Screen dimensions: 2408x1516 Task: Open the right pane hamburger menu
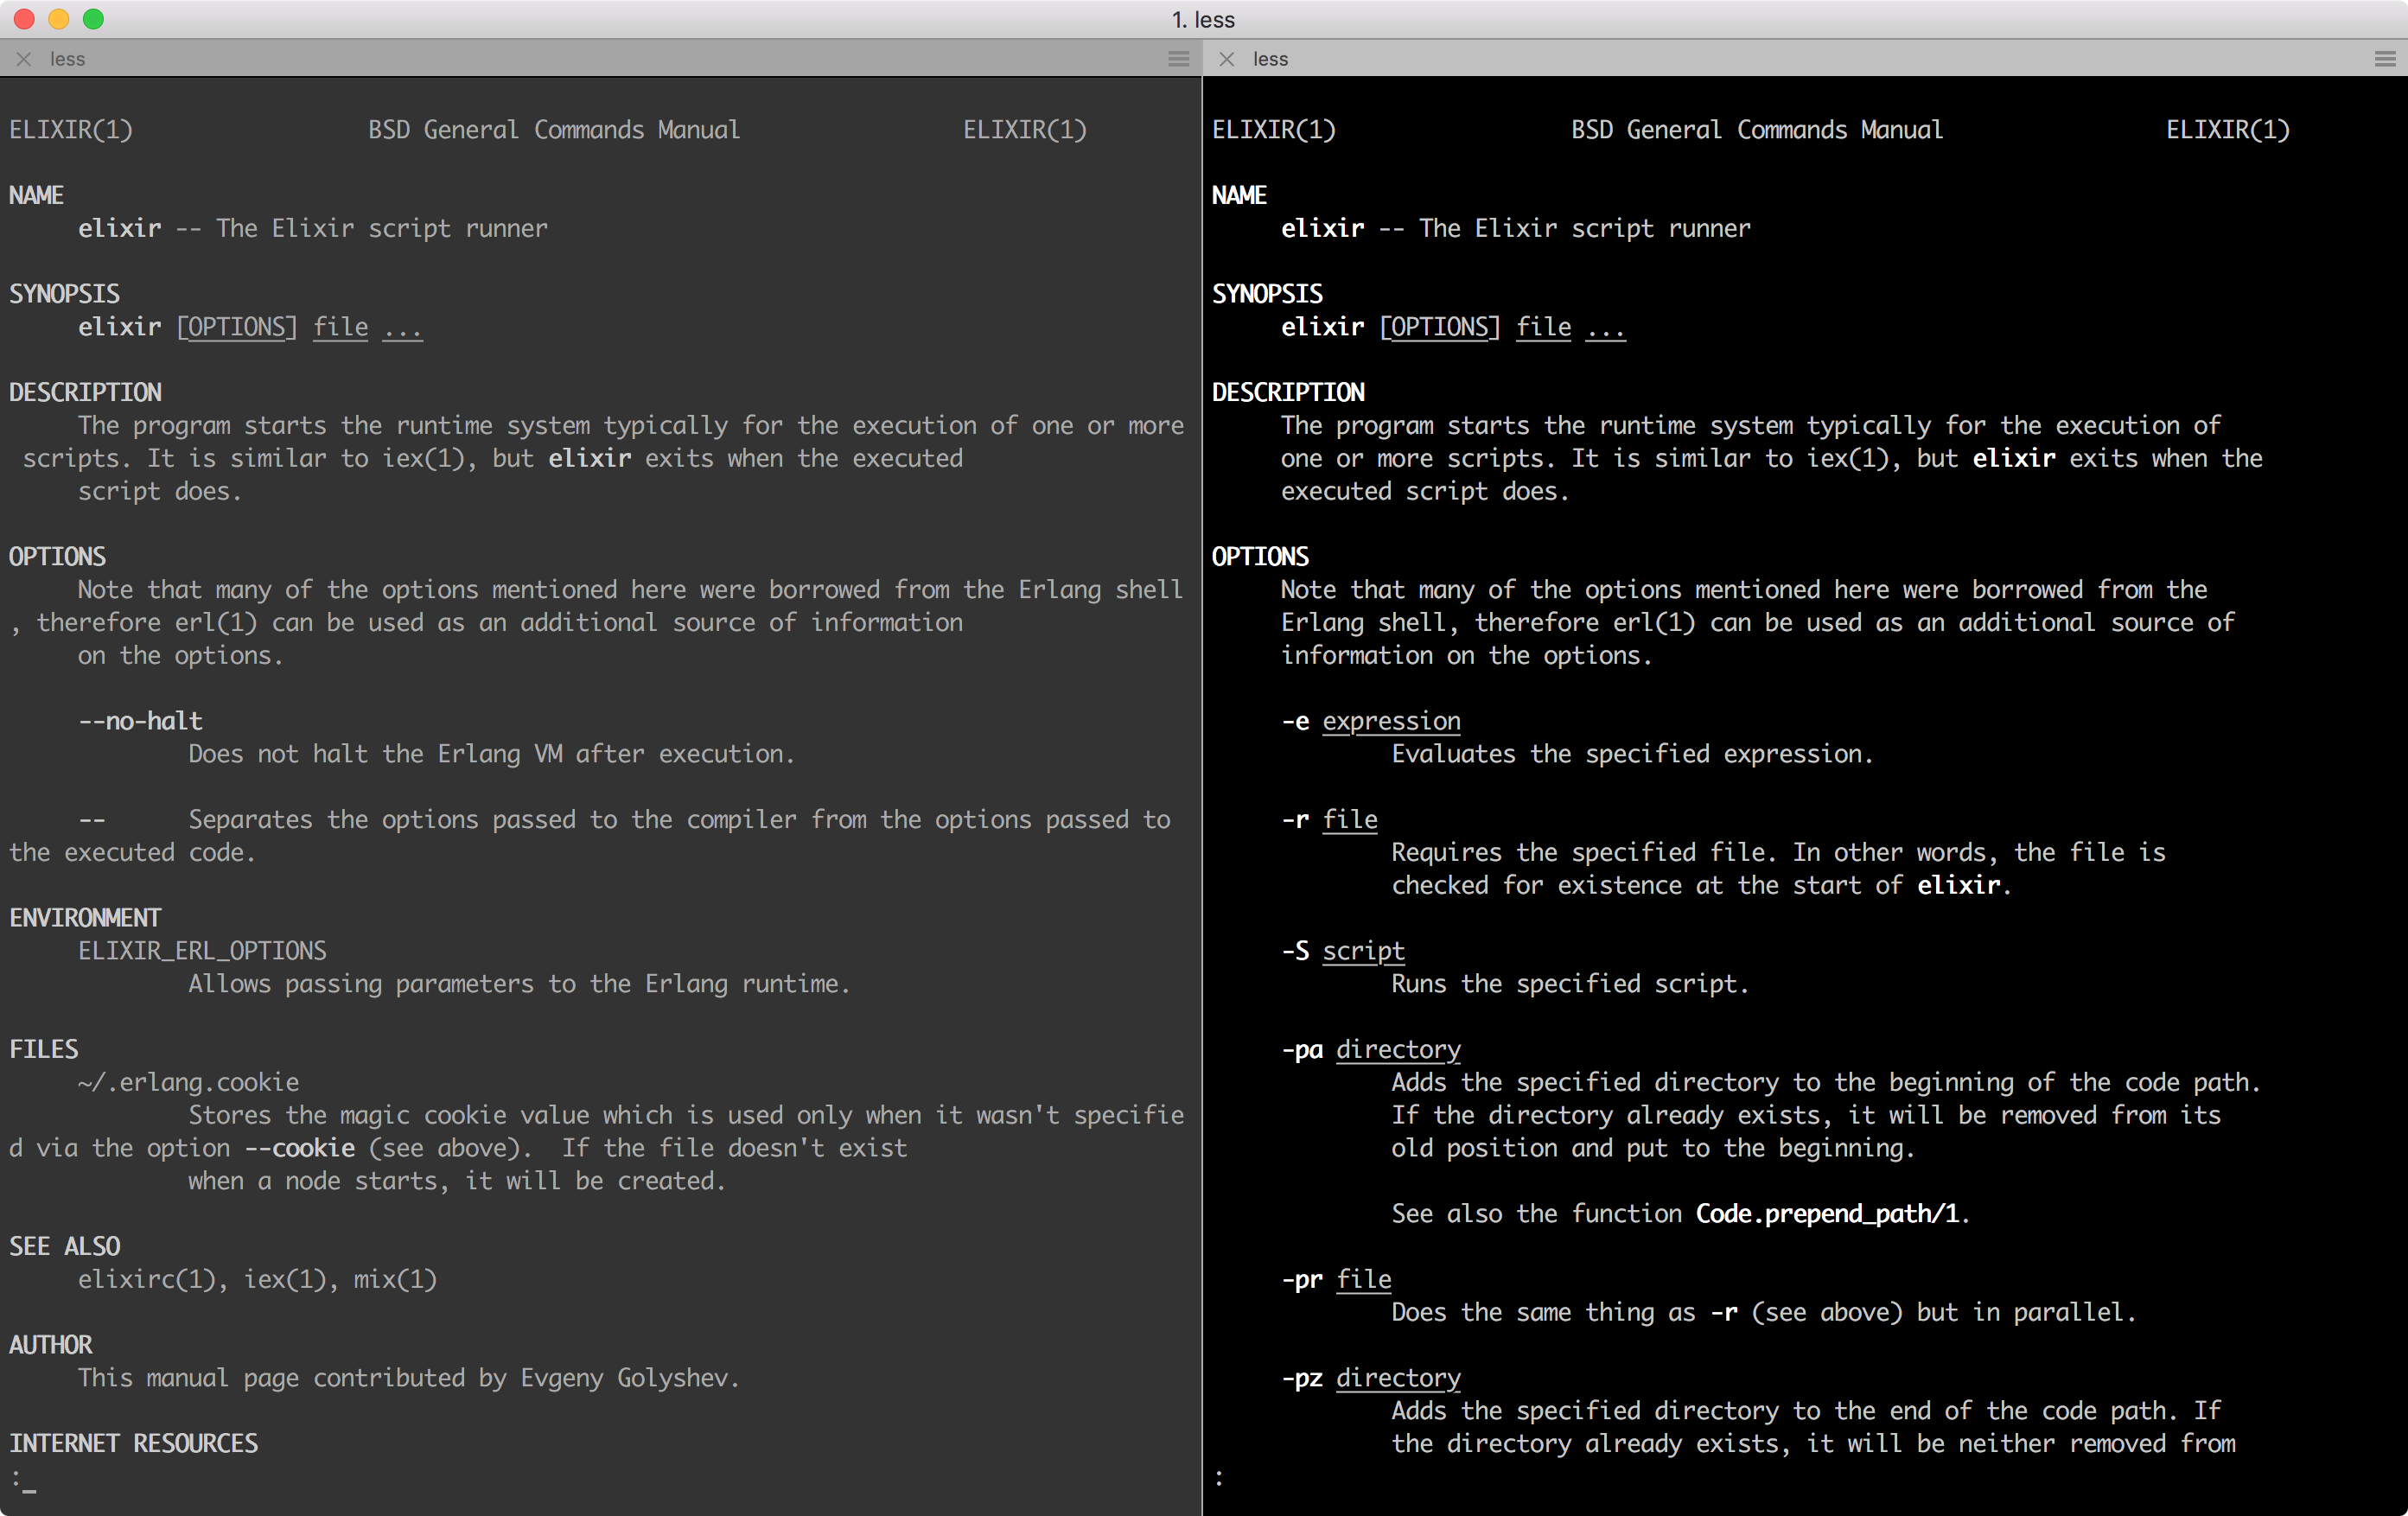pos(2384,59)
